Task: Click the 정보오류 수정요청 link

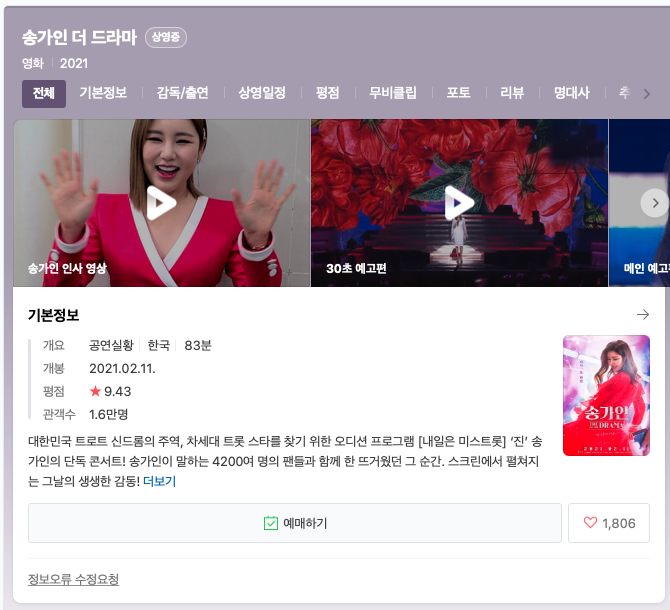Action: click(x=73, y=579)
